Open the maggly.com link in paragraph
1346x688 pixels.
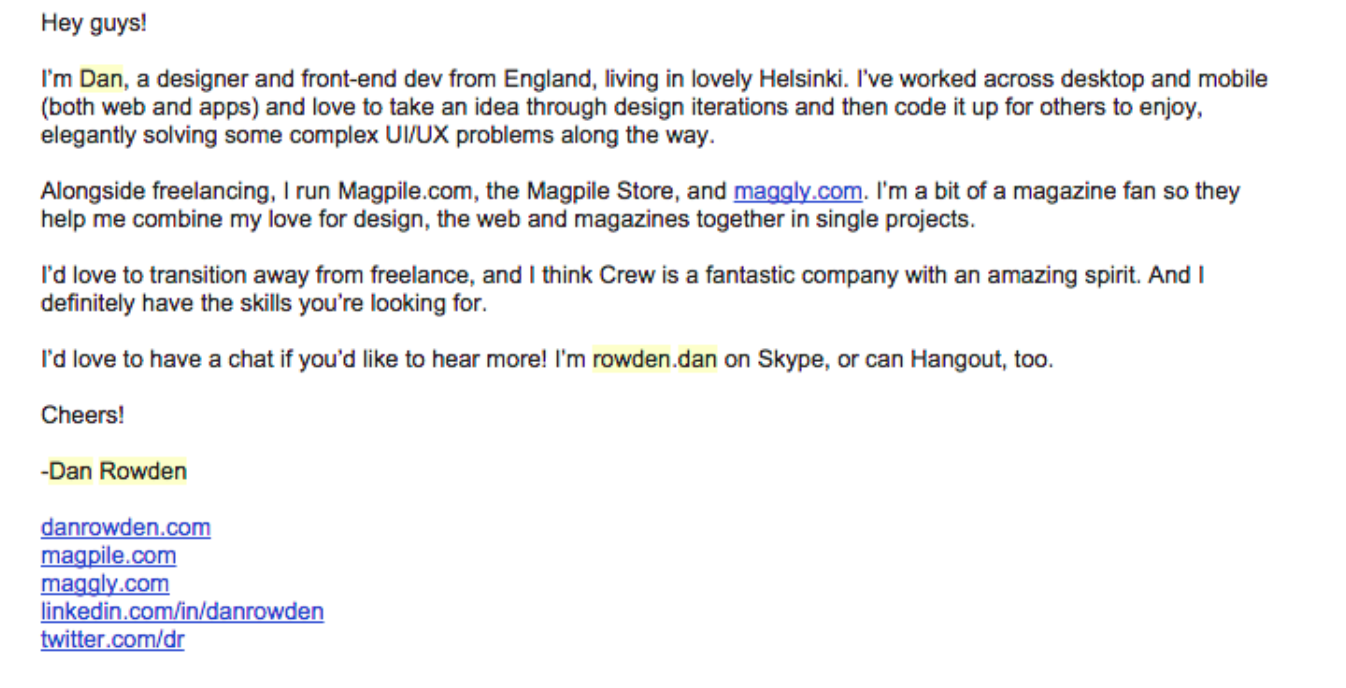[797, 191]
